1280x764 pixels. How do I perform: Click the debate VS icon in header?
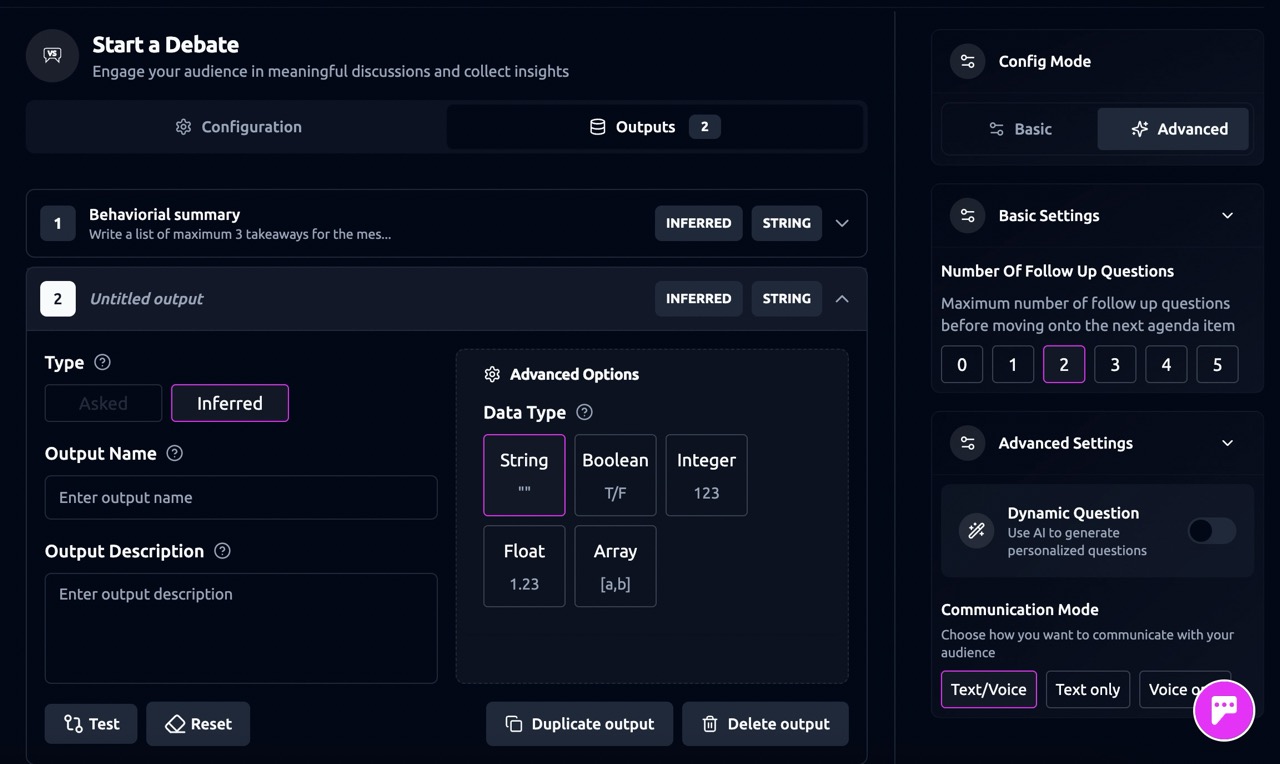click(x=52, y=56)
